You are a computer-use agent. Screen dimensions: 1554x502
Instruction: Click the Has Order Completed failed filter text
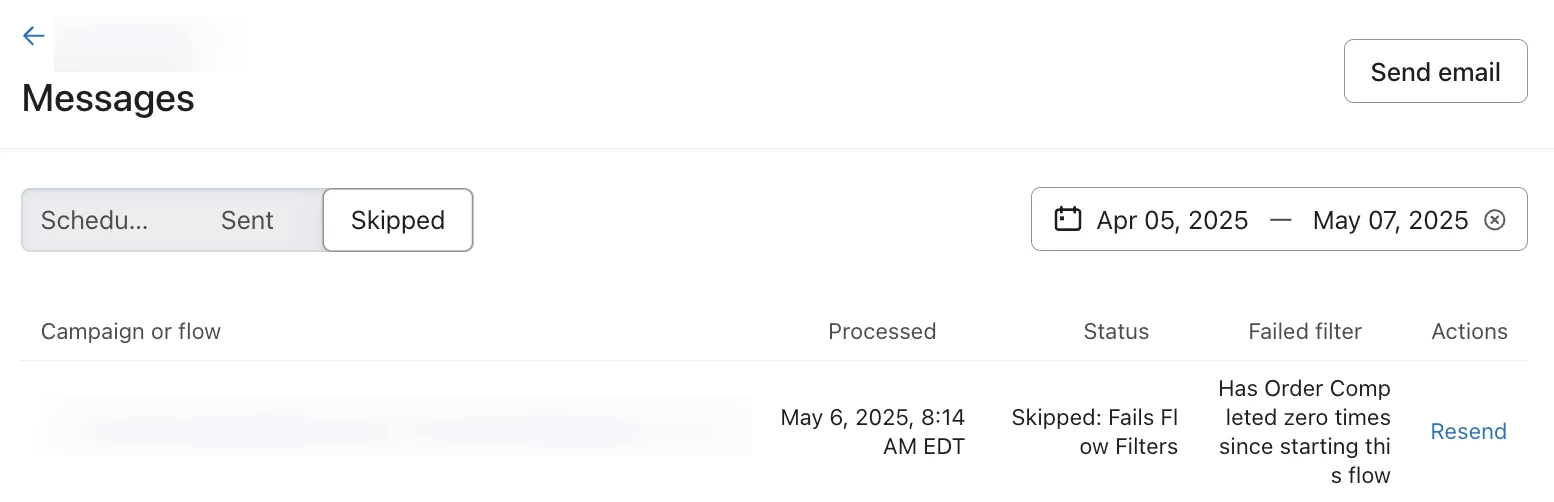pyautogui.click(x=1305, y=431)
